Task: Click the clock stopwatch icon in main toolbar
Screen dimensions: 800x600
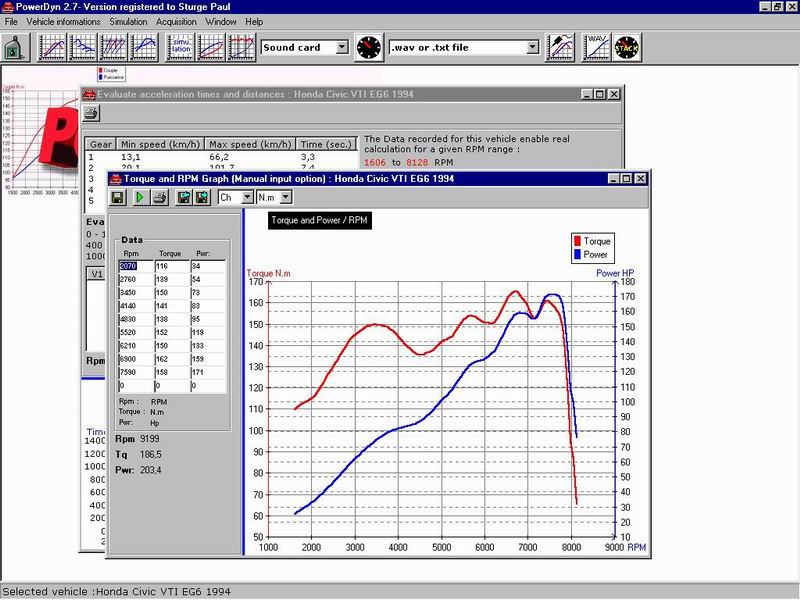Action: click(x=368, y=47)
